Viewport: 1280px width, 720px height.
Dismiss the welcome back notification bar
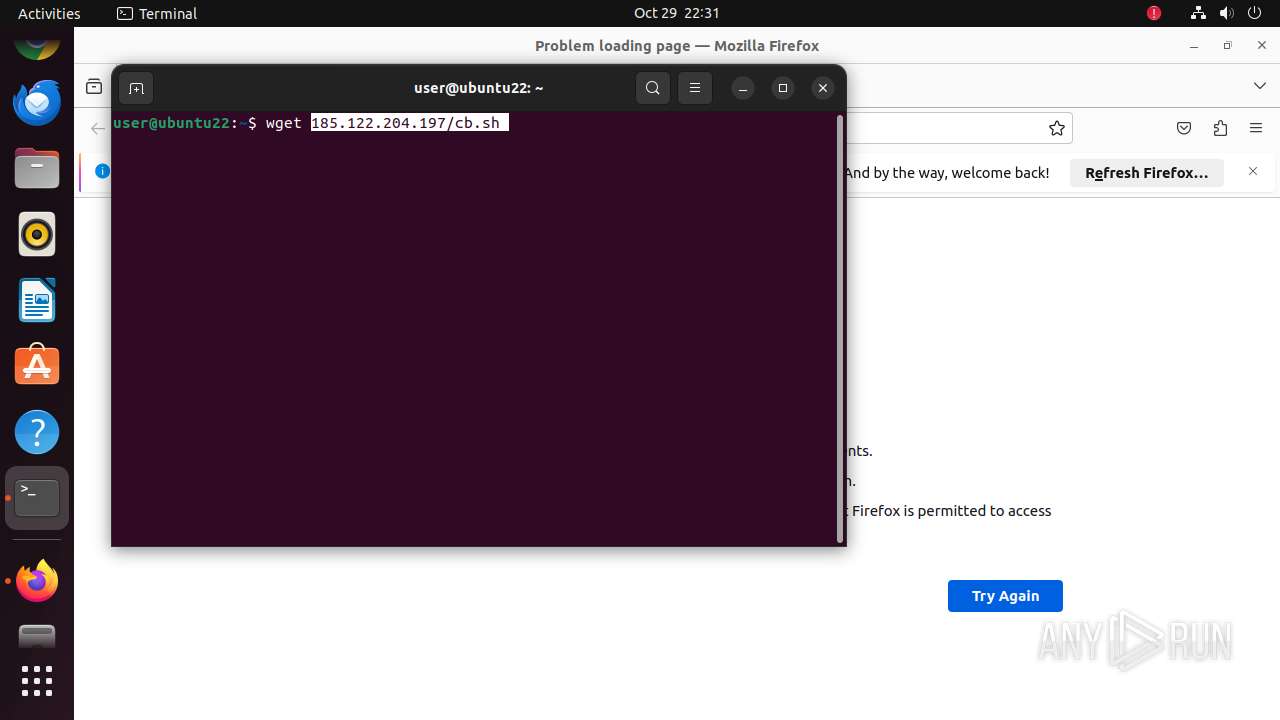click(1253, 172)
